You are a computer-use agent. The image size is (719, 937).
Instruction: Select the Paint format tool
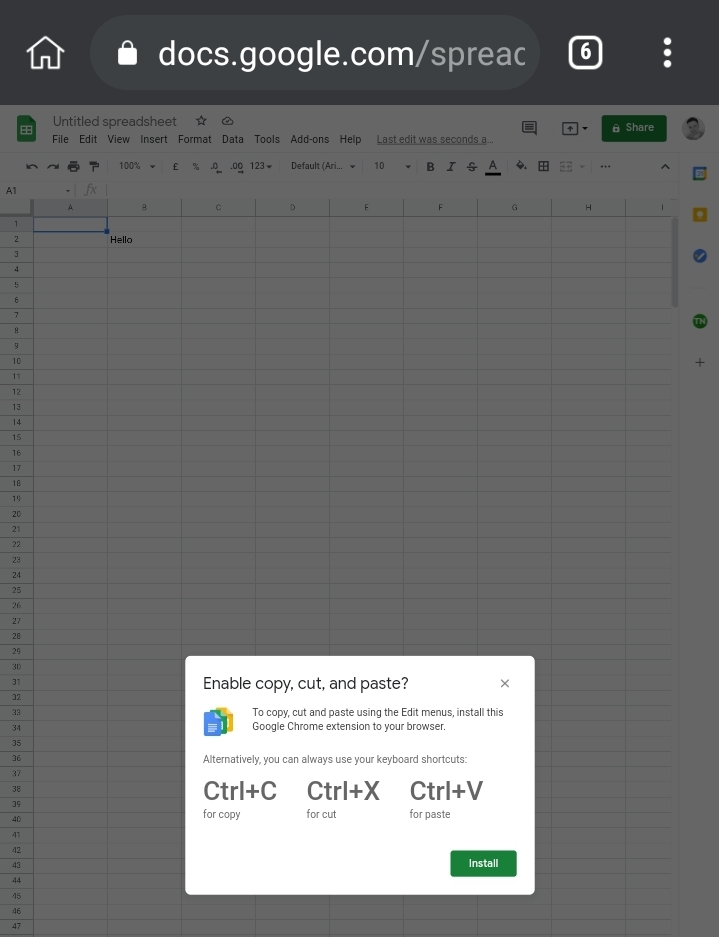pyautogui.click(x=94, y=166)
